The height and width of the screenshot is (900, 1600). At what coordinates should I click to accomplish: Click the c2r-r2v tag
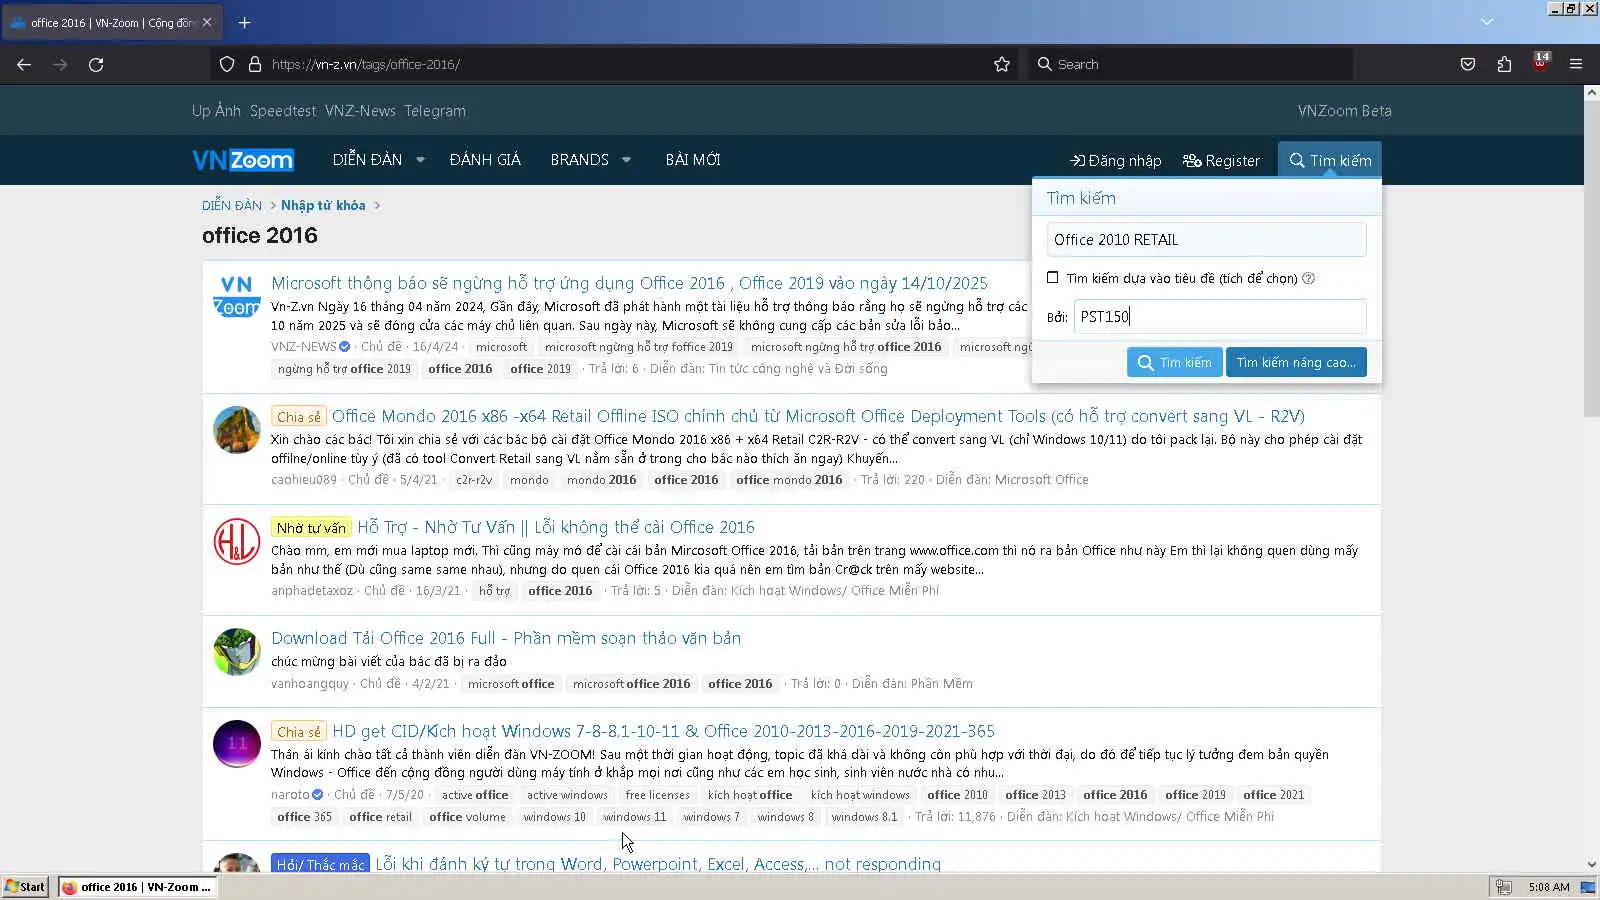coord(474,480)
